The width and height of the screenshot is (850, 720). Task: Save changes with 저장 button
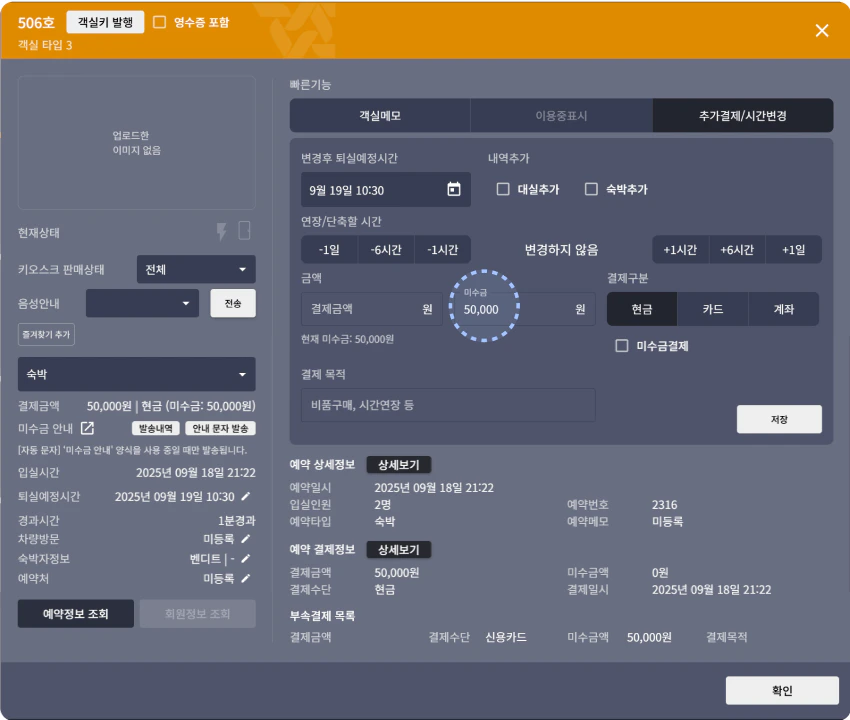[779, 419]
